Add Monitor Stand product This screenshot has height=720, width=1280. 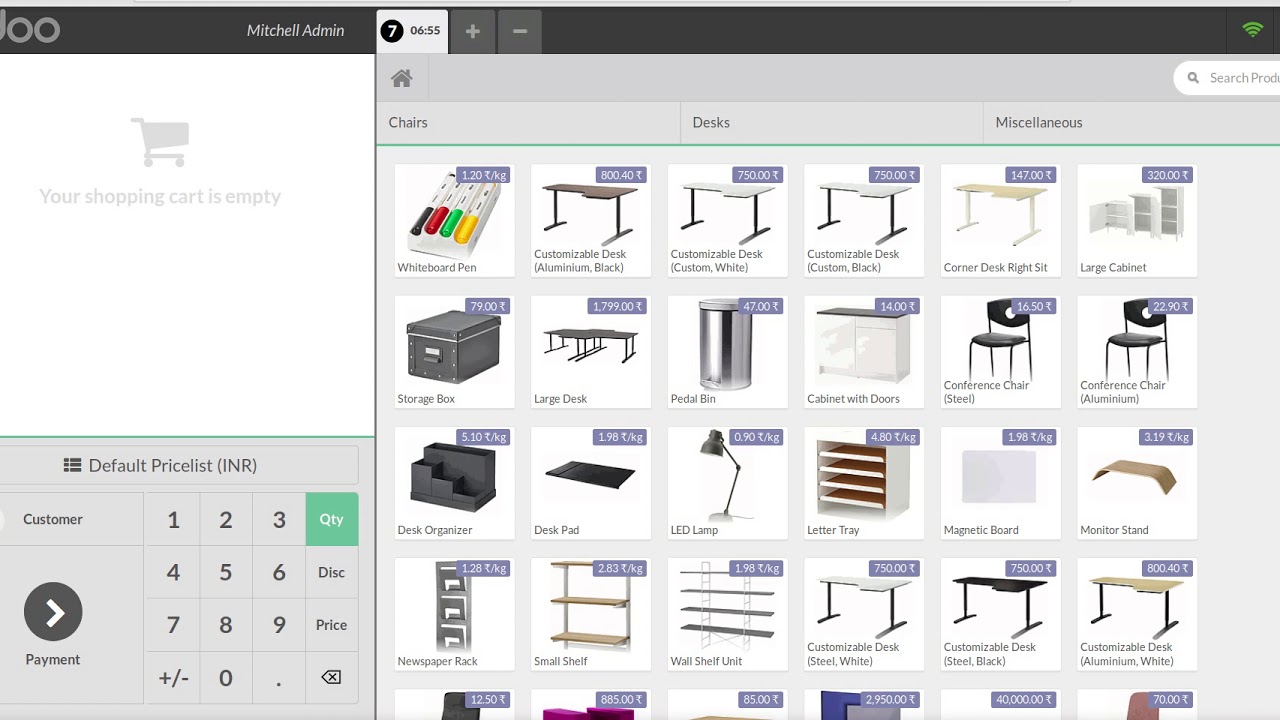(x=1137, y=483)
